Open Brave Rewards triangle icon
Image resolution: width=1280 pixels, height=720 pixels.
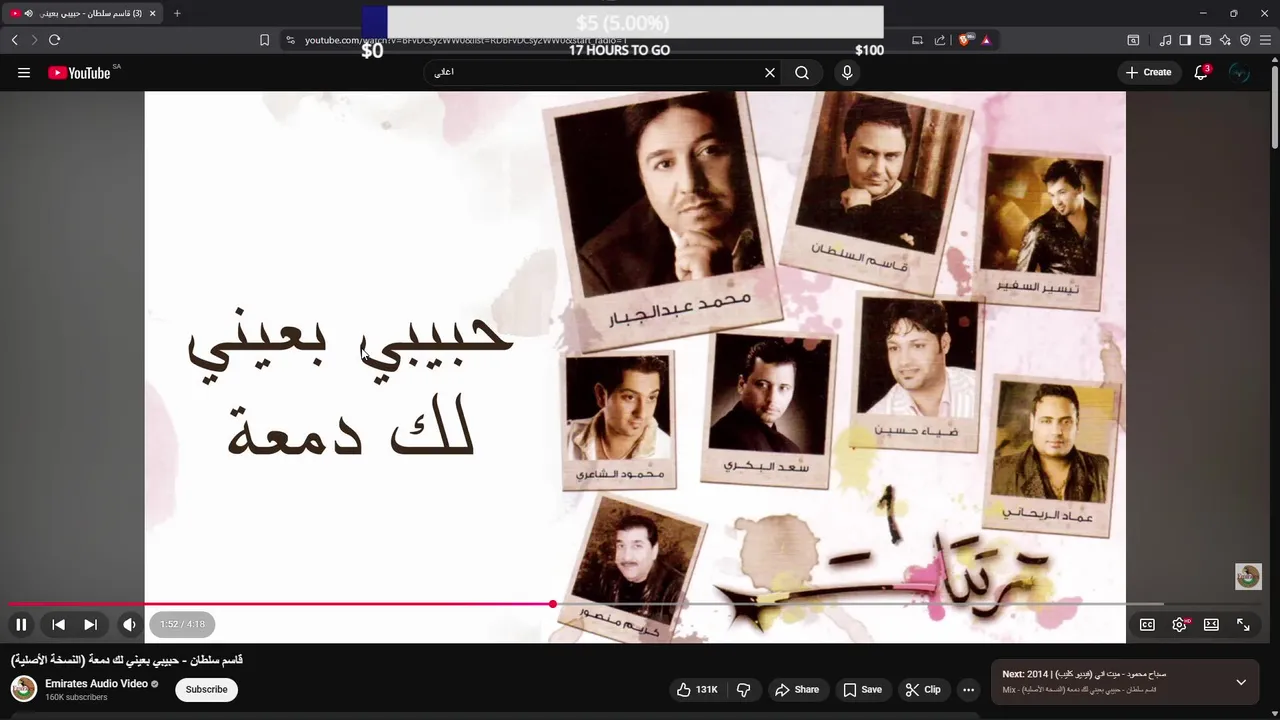pos(986,40)
